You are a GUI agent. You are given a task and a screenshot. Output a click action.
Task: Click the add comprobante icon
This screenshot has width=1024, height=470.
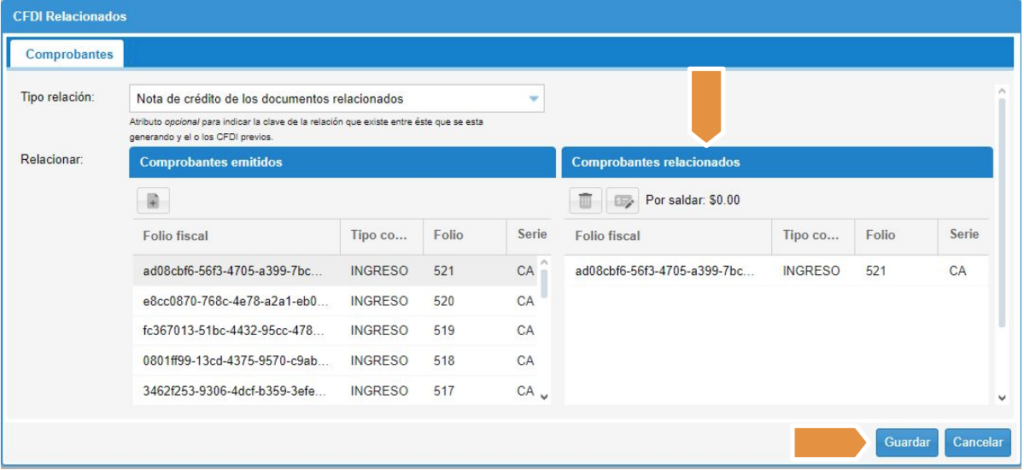point(153,200)
